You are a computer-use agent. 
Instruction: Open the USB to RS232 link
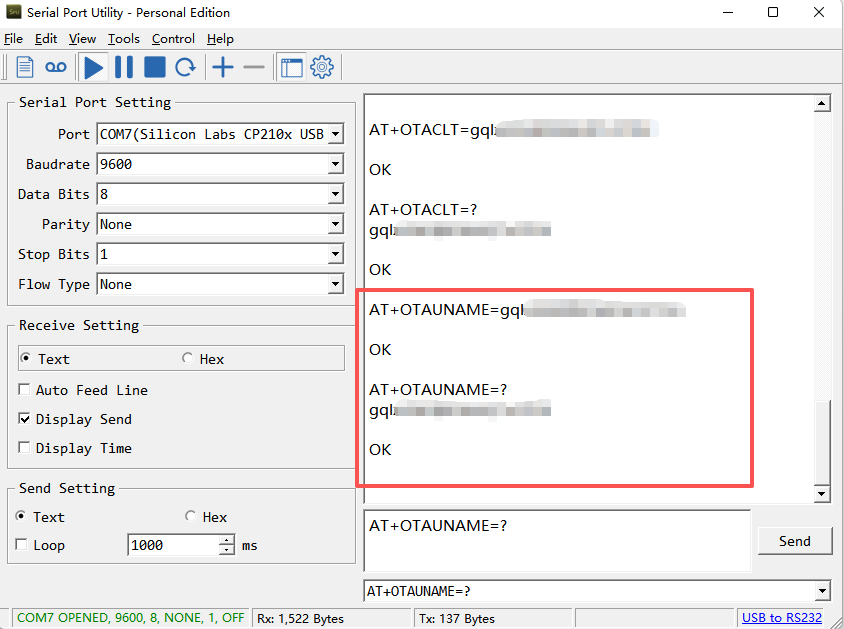coord(782,618)
